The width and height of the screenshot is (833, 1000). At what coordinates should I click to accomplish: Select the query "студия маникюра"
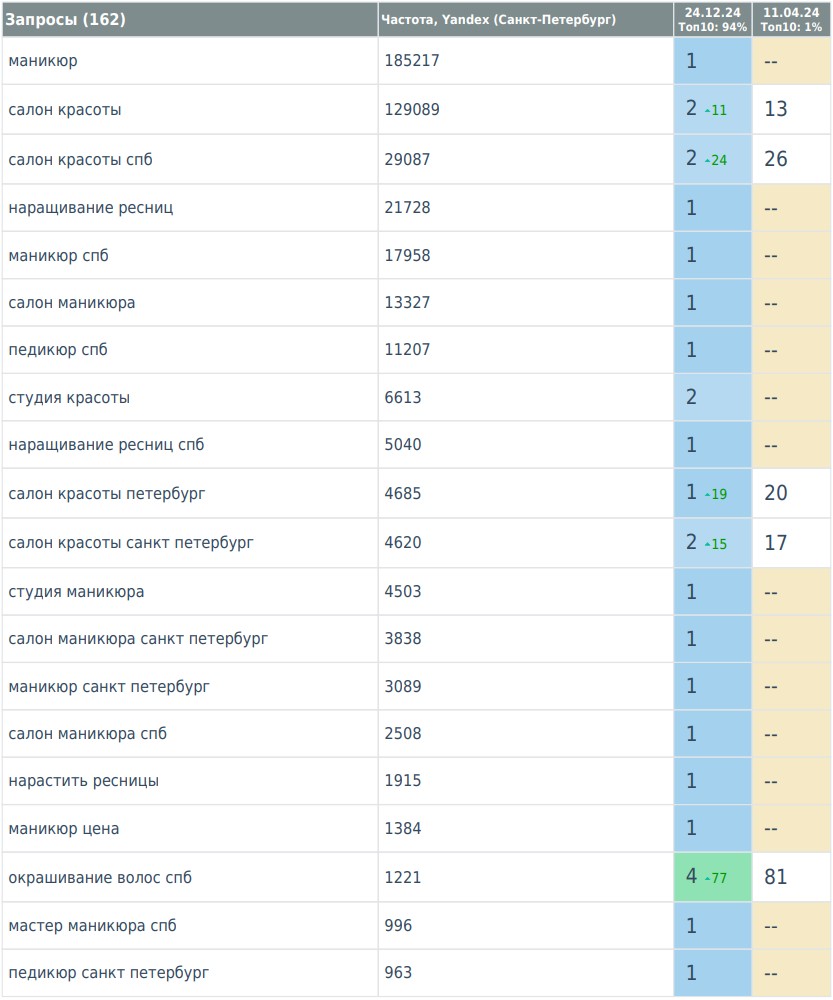(77, 592)
